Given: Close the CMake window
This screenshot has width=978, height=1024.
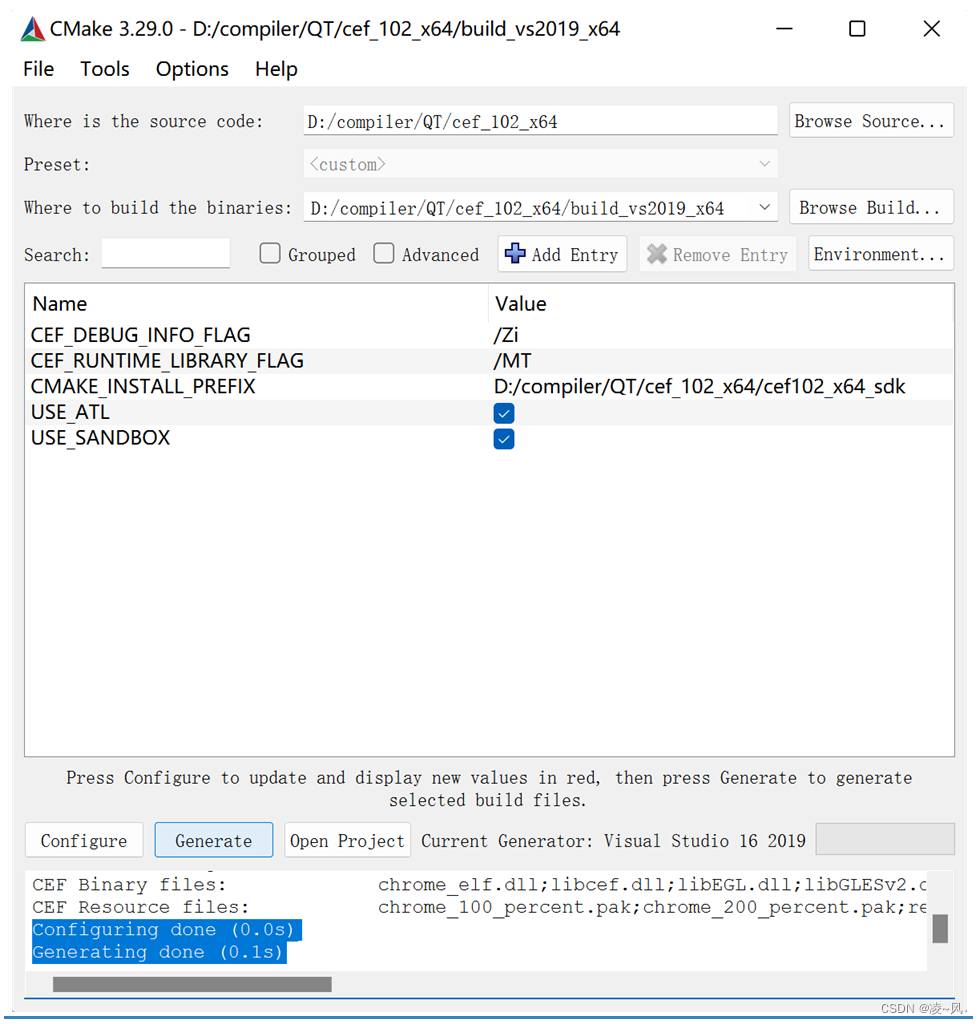Looking at the screenshot, I should [932, 29].
